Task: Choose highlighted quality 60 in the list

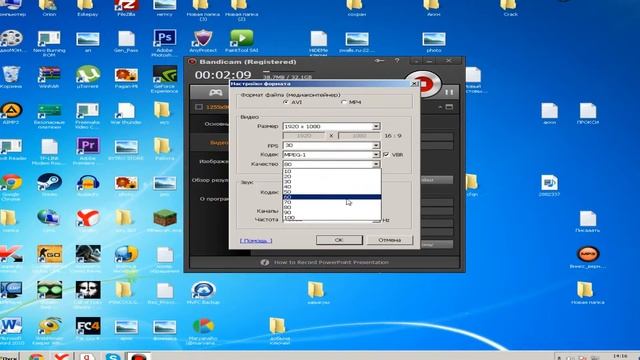Action: 332,197
